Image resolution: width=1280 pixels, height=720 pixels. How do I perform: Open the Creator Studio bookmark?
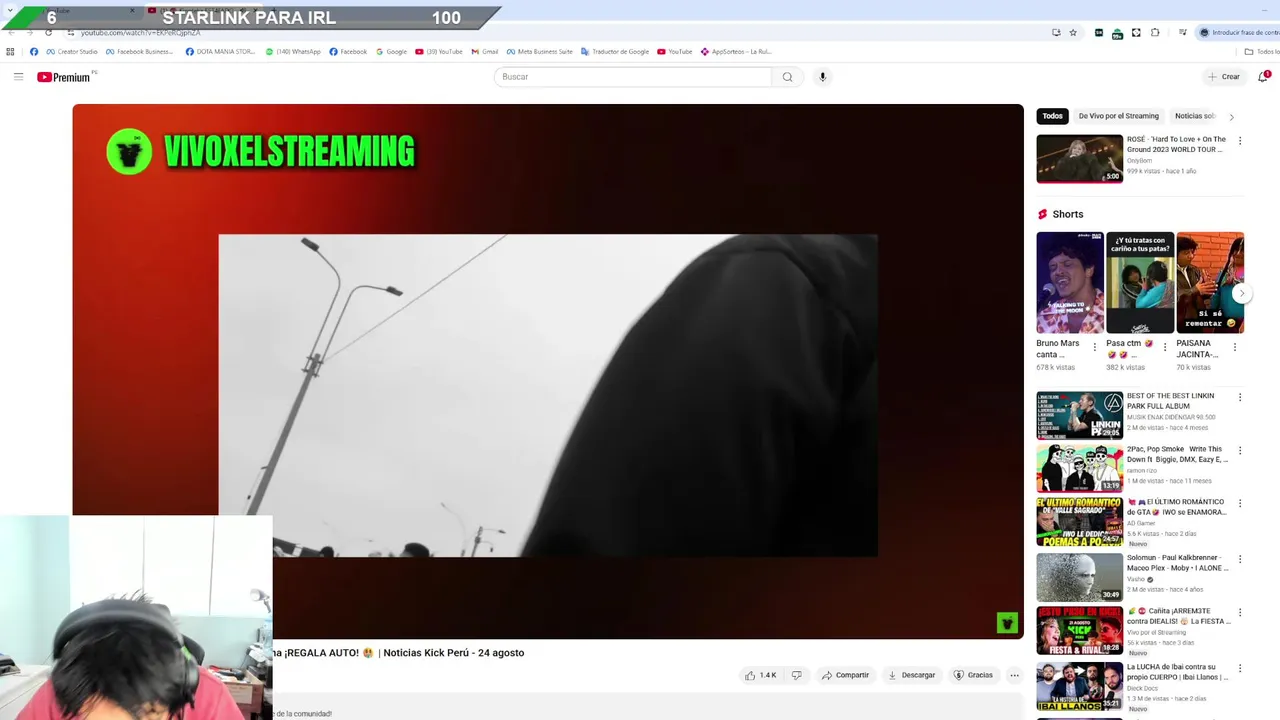(72, 52)
